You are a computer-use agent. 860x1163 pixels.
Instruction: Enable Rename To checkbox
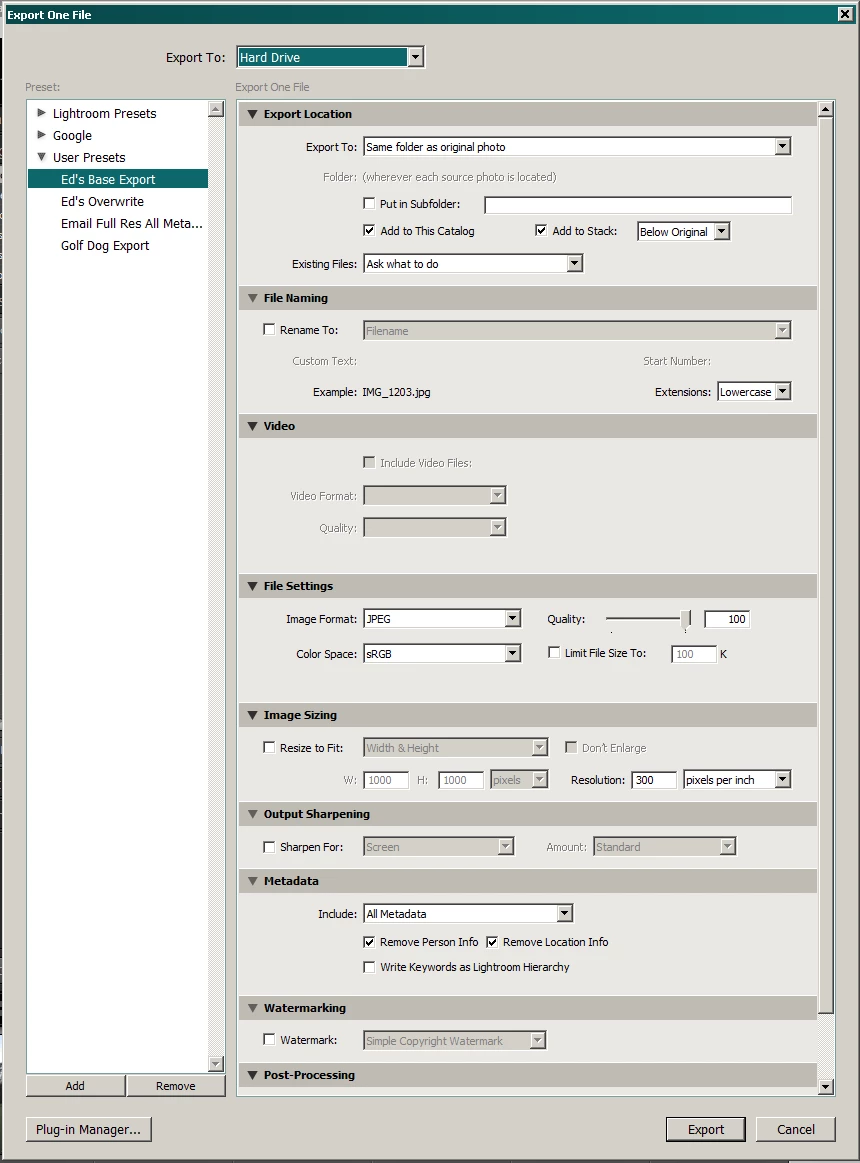pyautogui.click(x=269, y=329)
